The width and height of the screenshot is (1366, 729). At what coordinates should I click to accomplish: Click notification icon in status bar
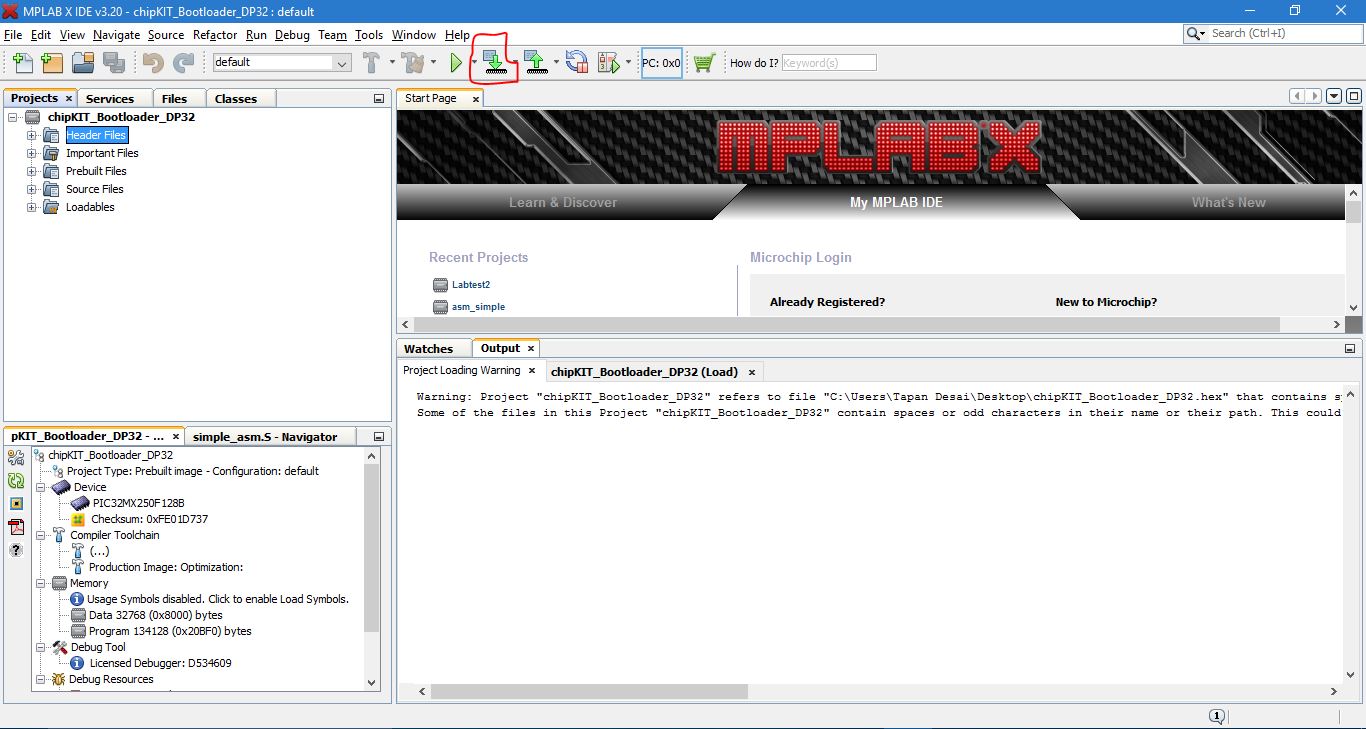click(x=1216, y=716)
